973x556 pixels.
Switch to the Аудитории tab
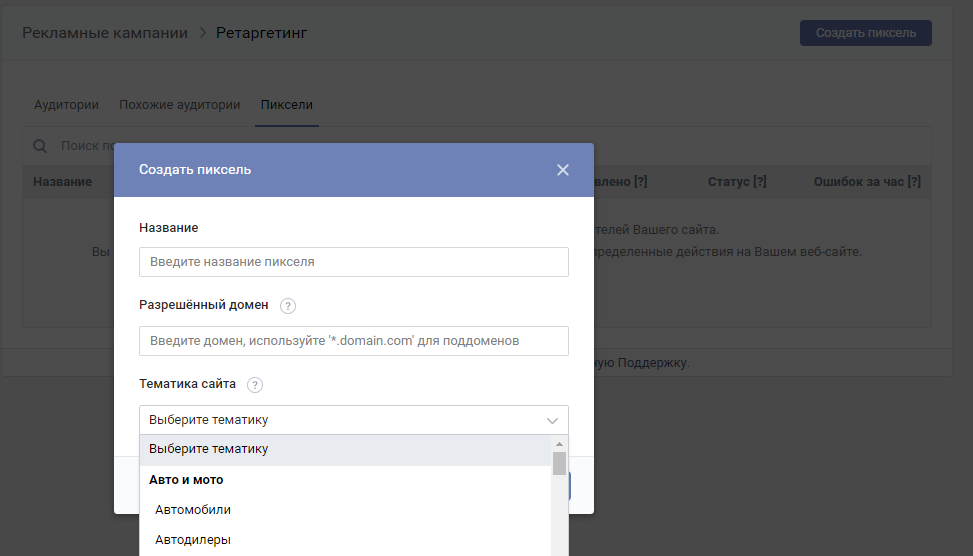[66, 105]
